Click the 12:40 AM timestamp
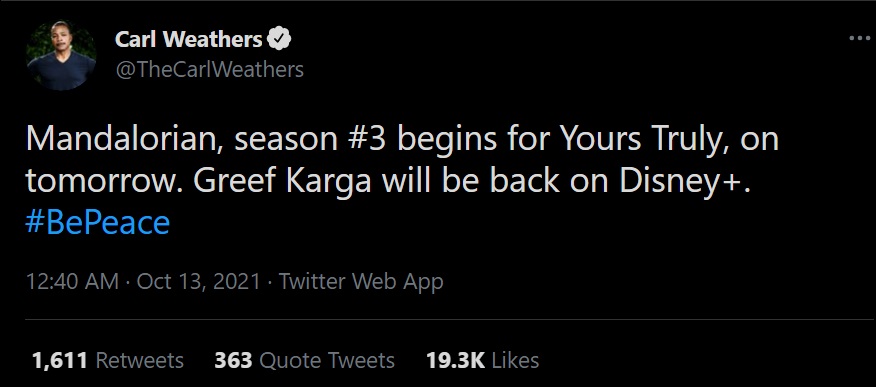The height and width of the screenshot is (387, 876). click(x=72, y=281)
